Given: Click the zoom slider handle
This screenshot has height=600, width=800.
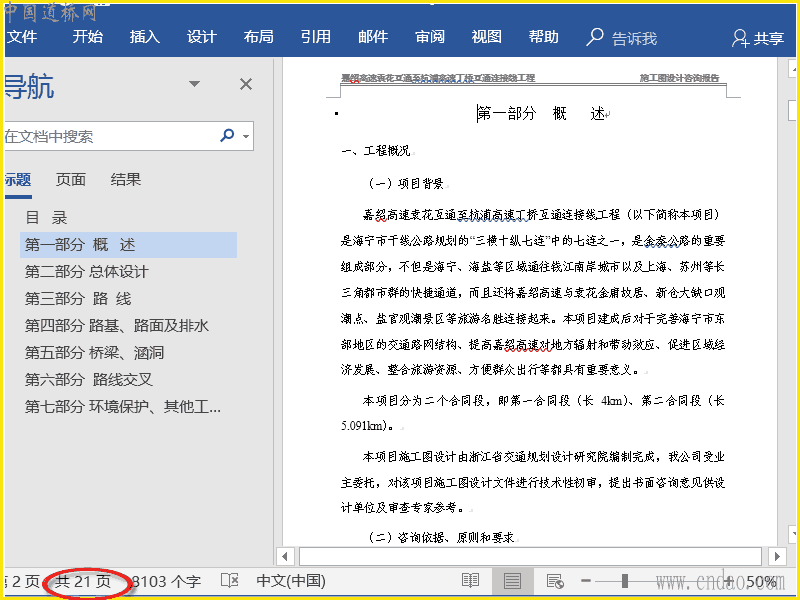Looking at the screenshot, I should click(x=624, y=581).
